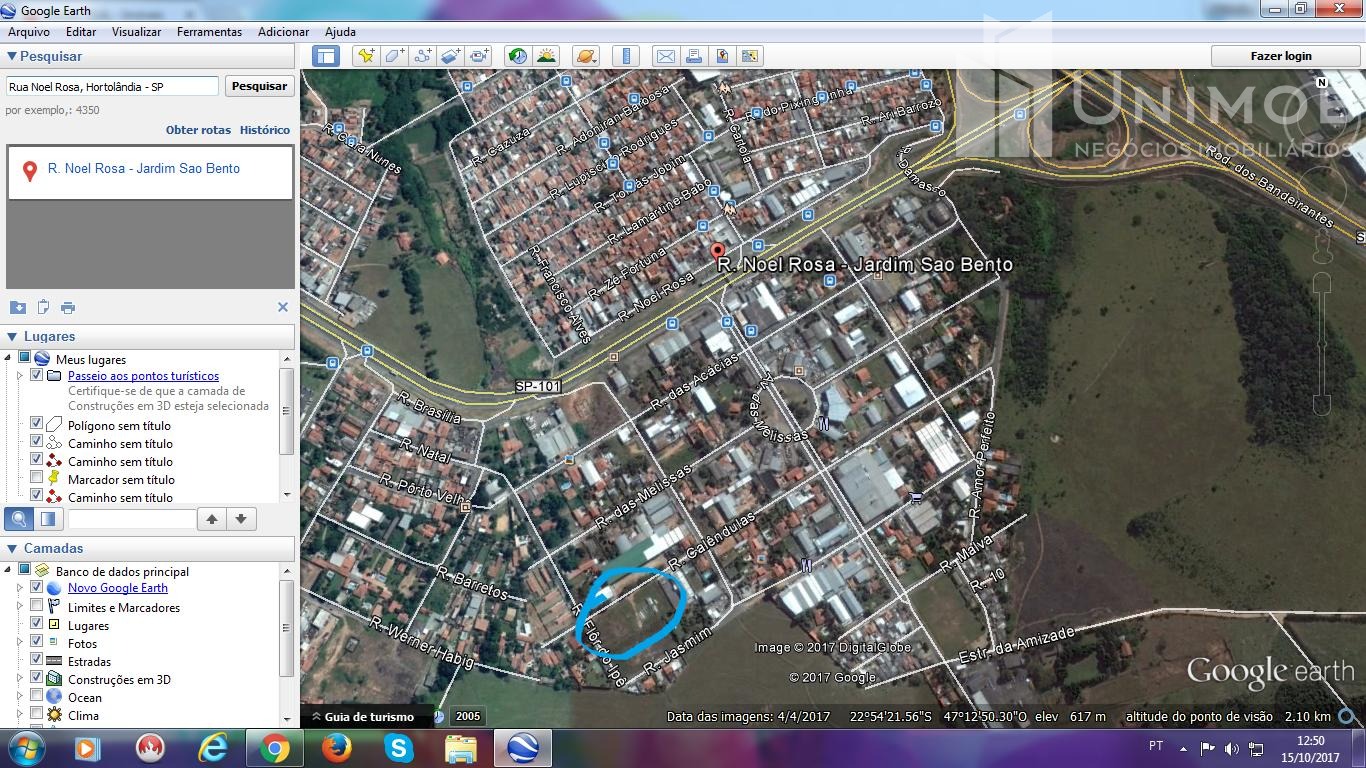
Task: Uncheck the Estradas layer checkbox
Action: tap(37, 661)
